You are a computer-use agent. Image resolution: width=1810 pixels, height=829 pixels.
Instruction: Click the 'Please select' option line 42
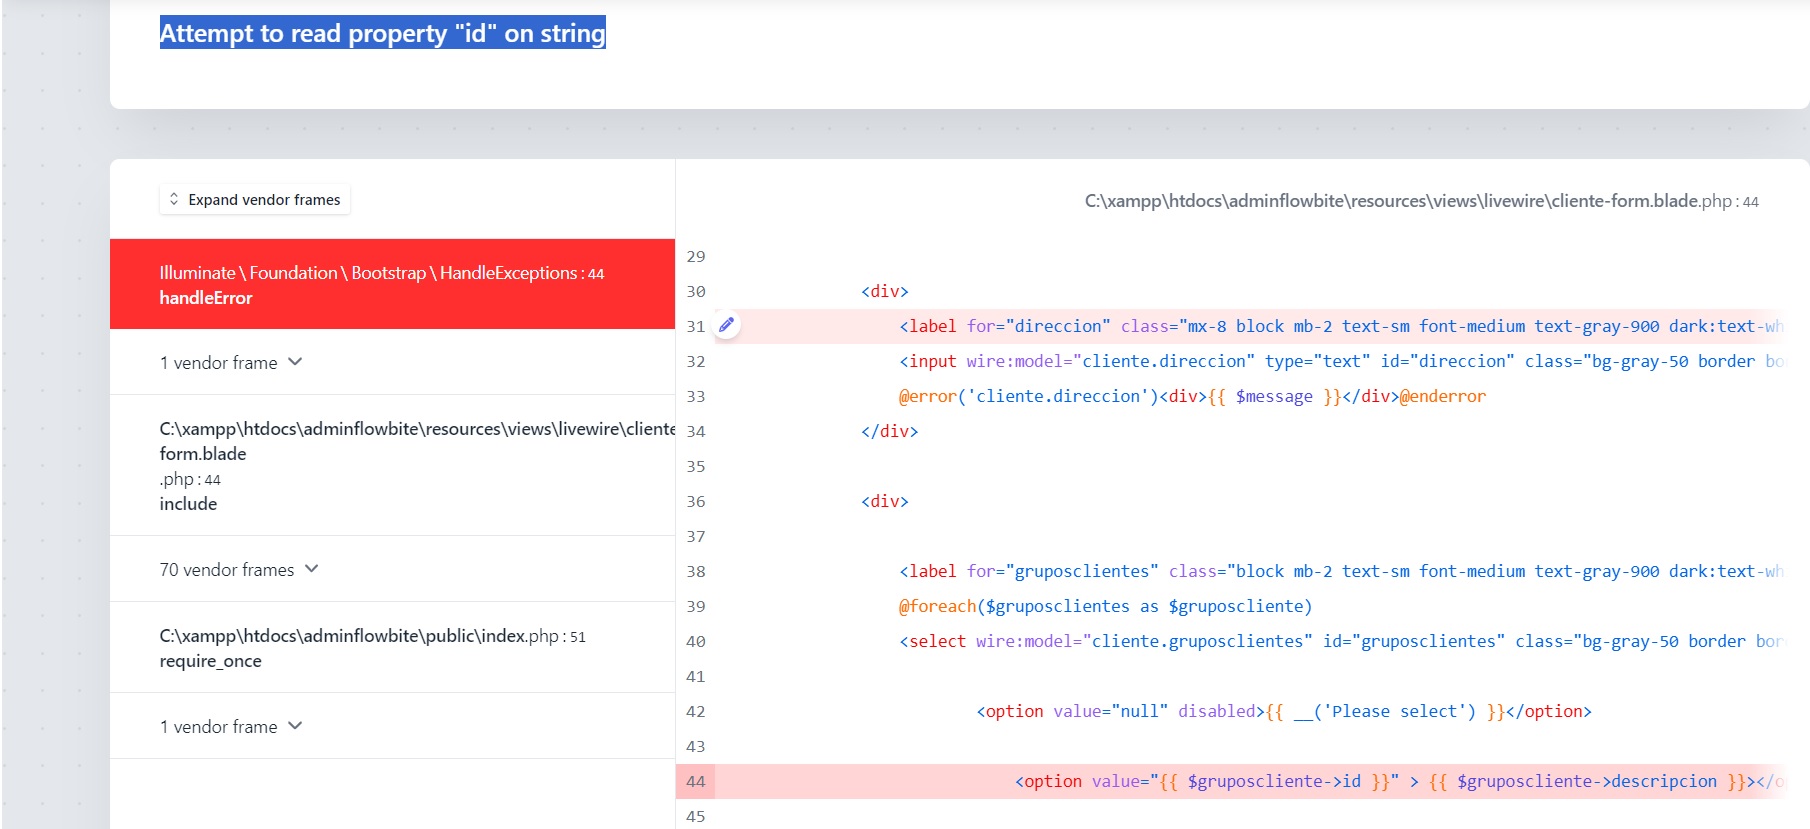click(x=1284, y=711)
